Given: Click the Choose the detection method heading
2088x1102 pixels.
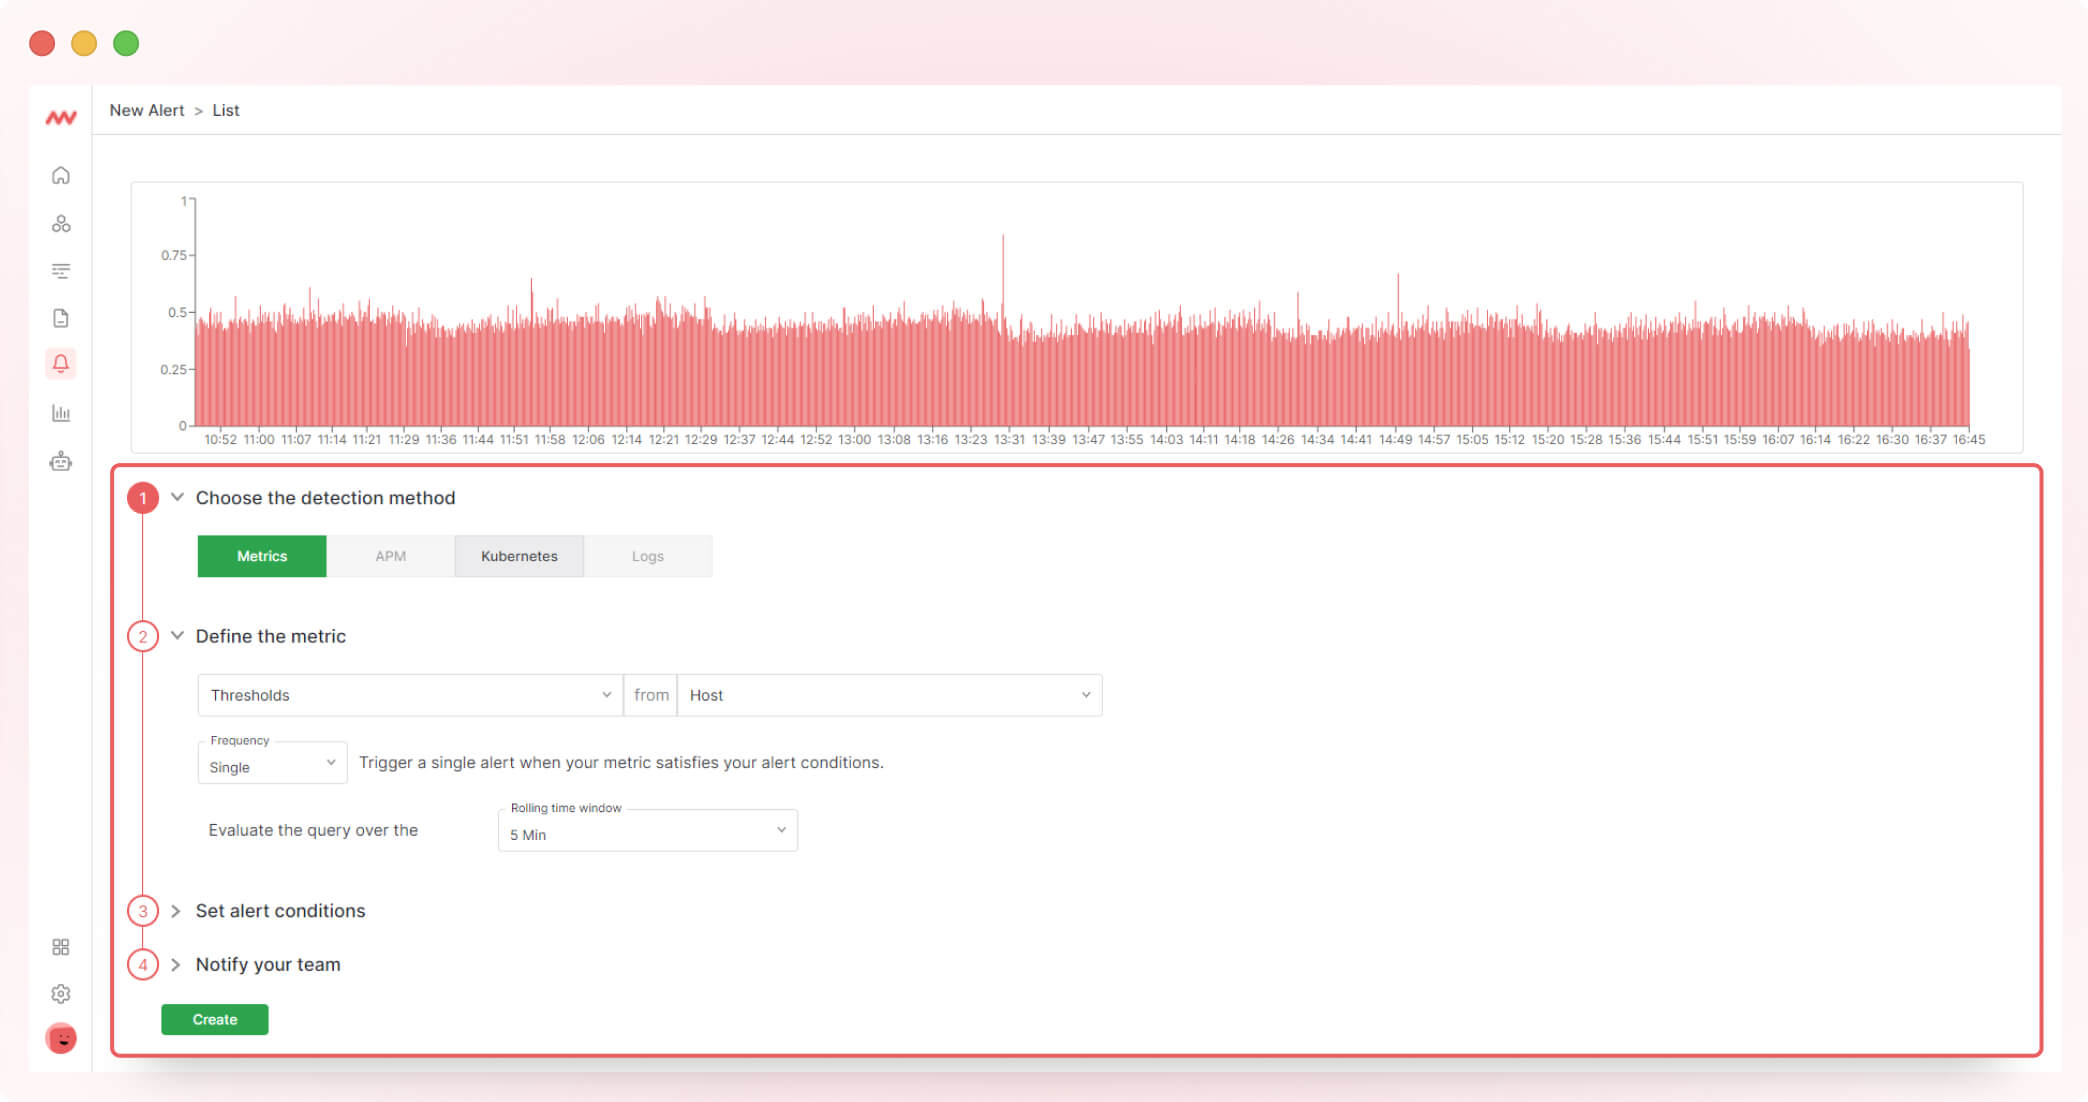Looking at the screenshot, I should pos(325,498).
